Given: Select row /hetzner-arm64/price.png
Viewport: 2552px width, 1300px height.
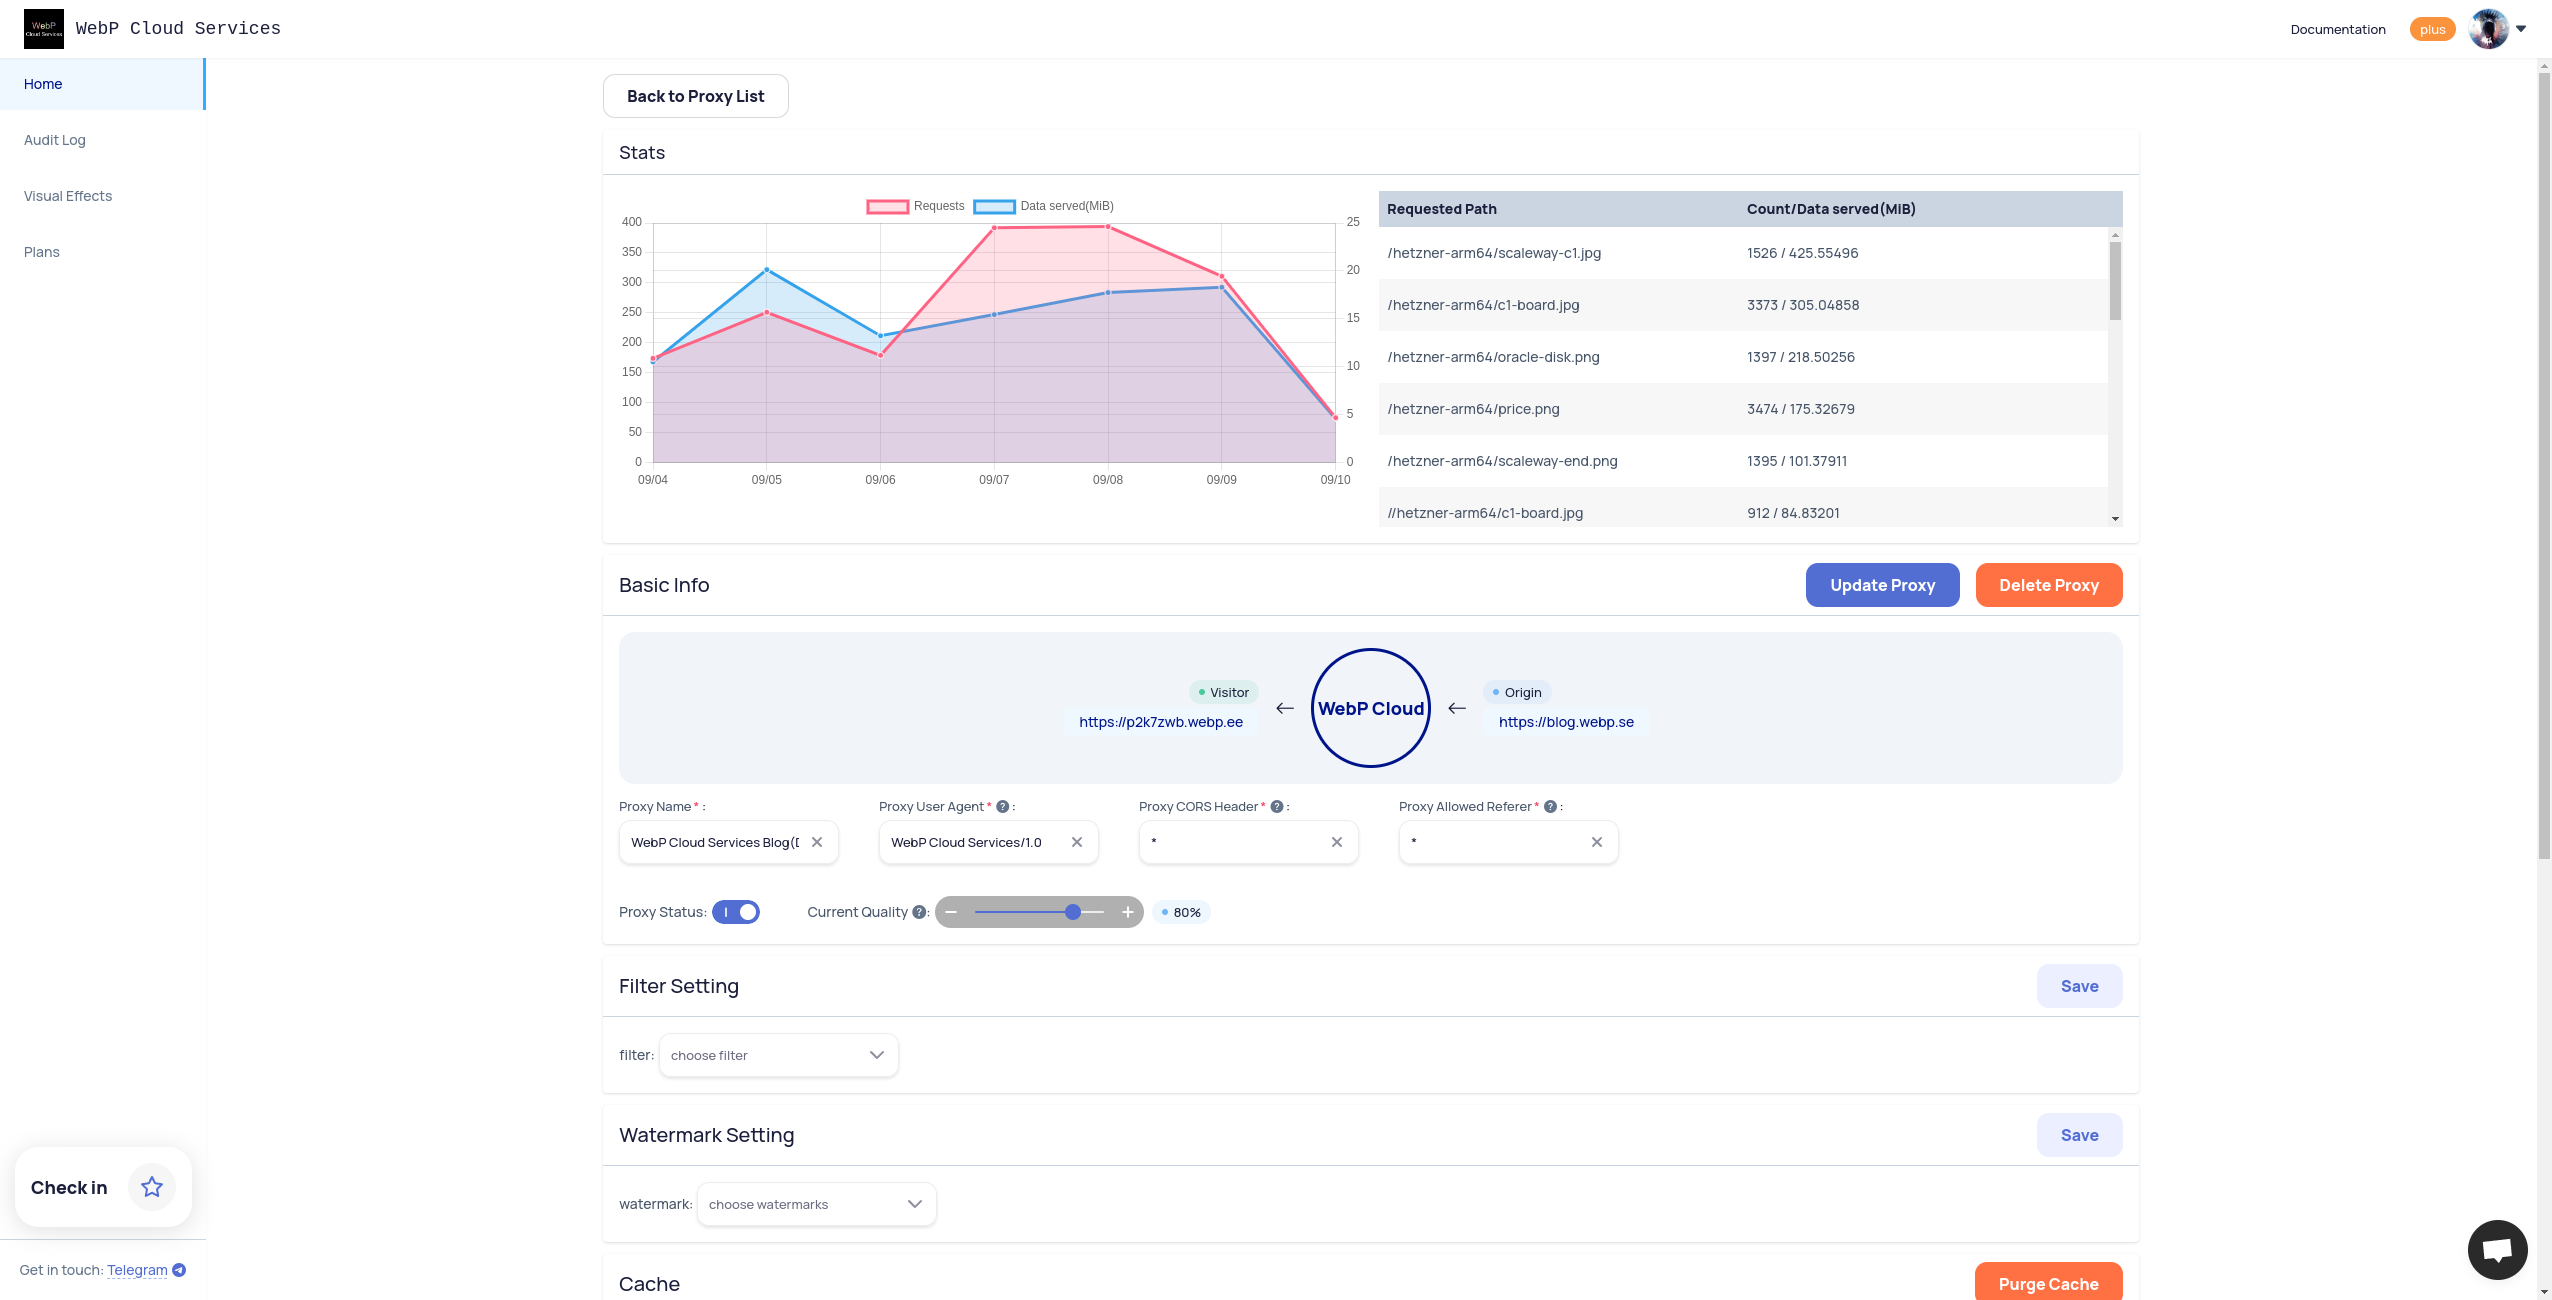Looking at the screenshot, I should [x=1743, y=409].
